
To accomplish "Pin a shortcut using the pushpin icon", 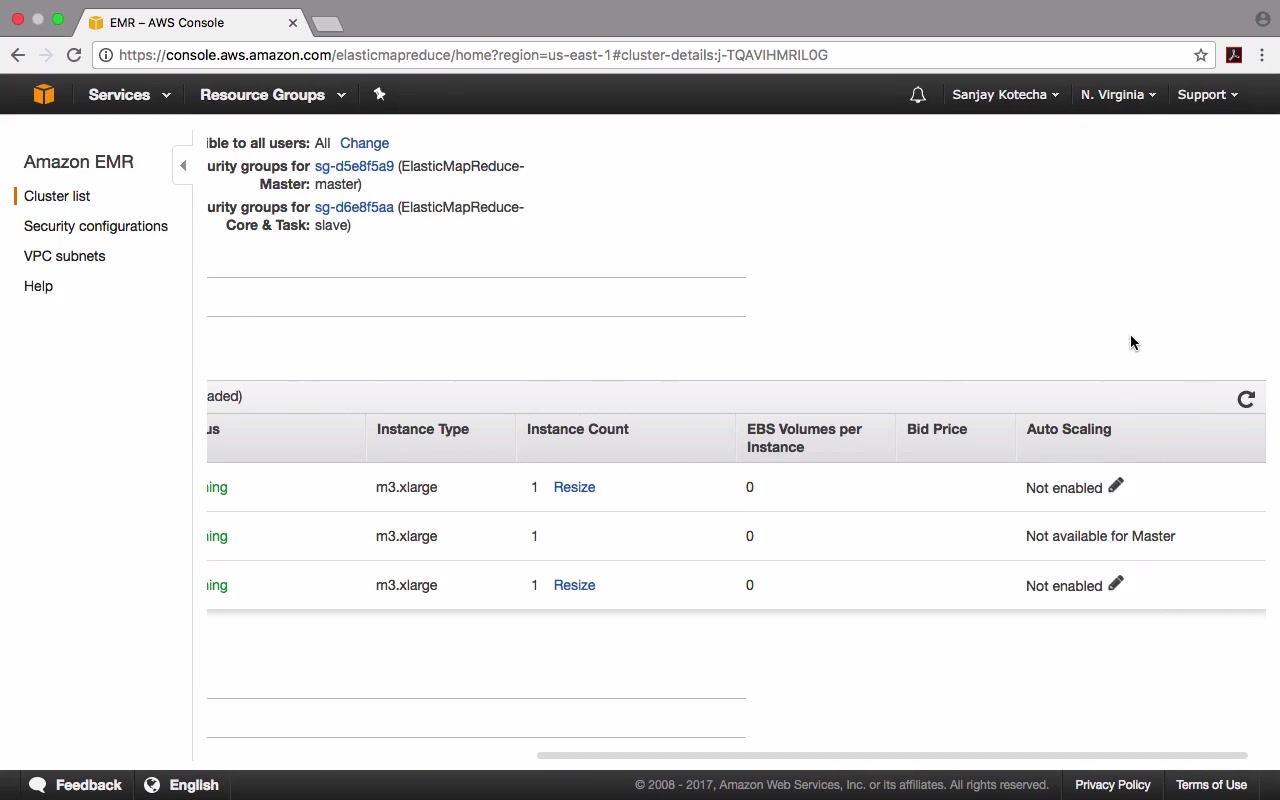I will tap(379, 94).
